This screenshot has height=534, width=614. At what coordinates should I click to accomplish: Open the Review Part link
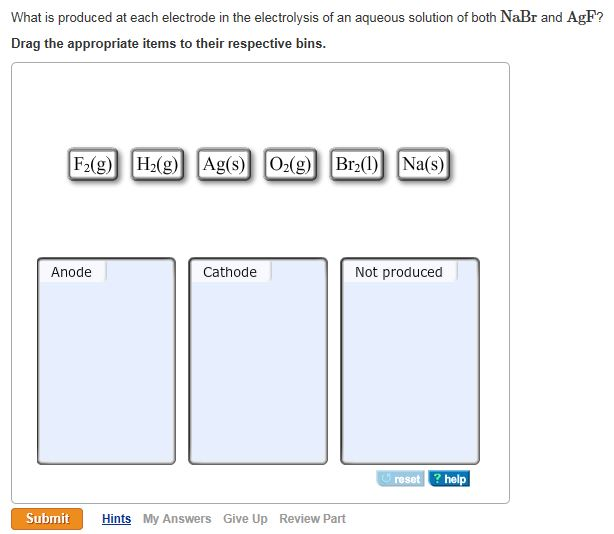pos(313,519)
